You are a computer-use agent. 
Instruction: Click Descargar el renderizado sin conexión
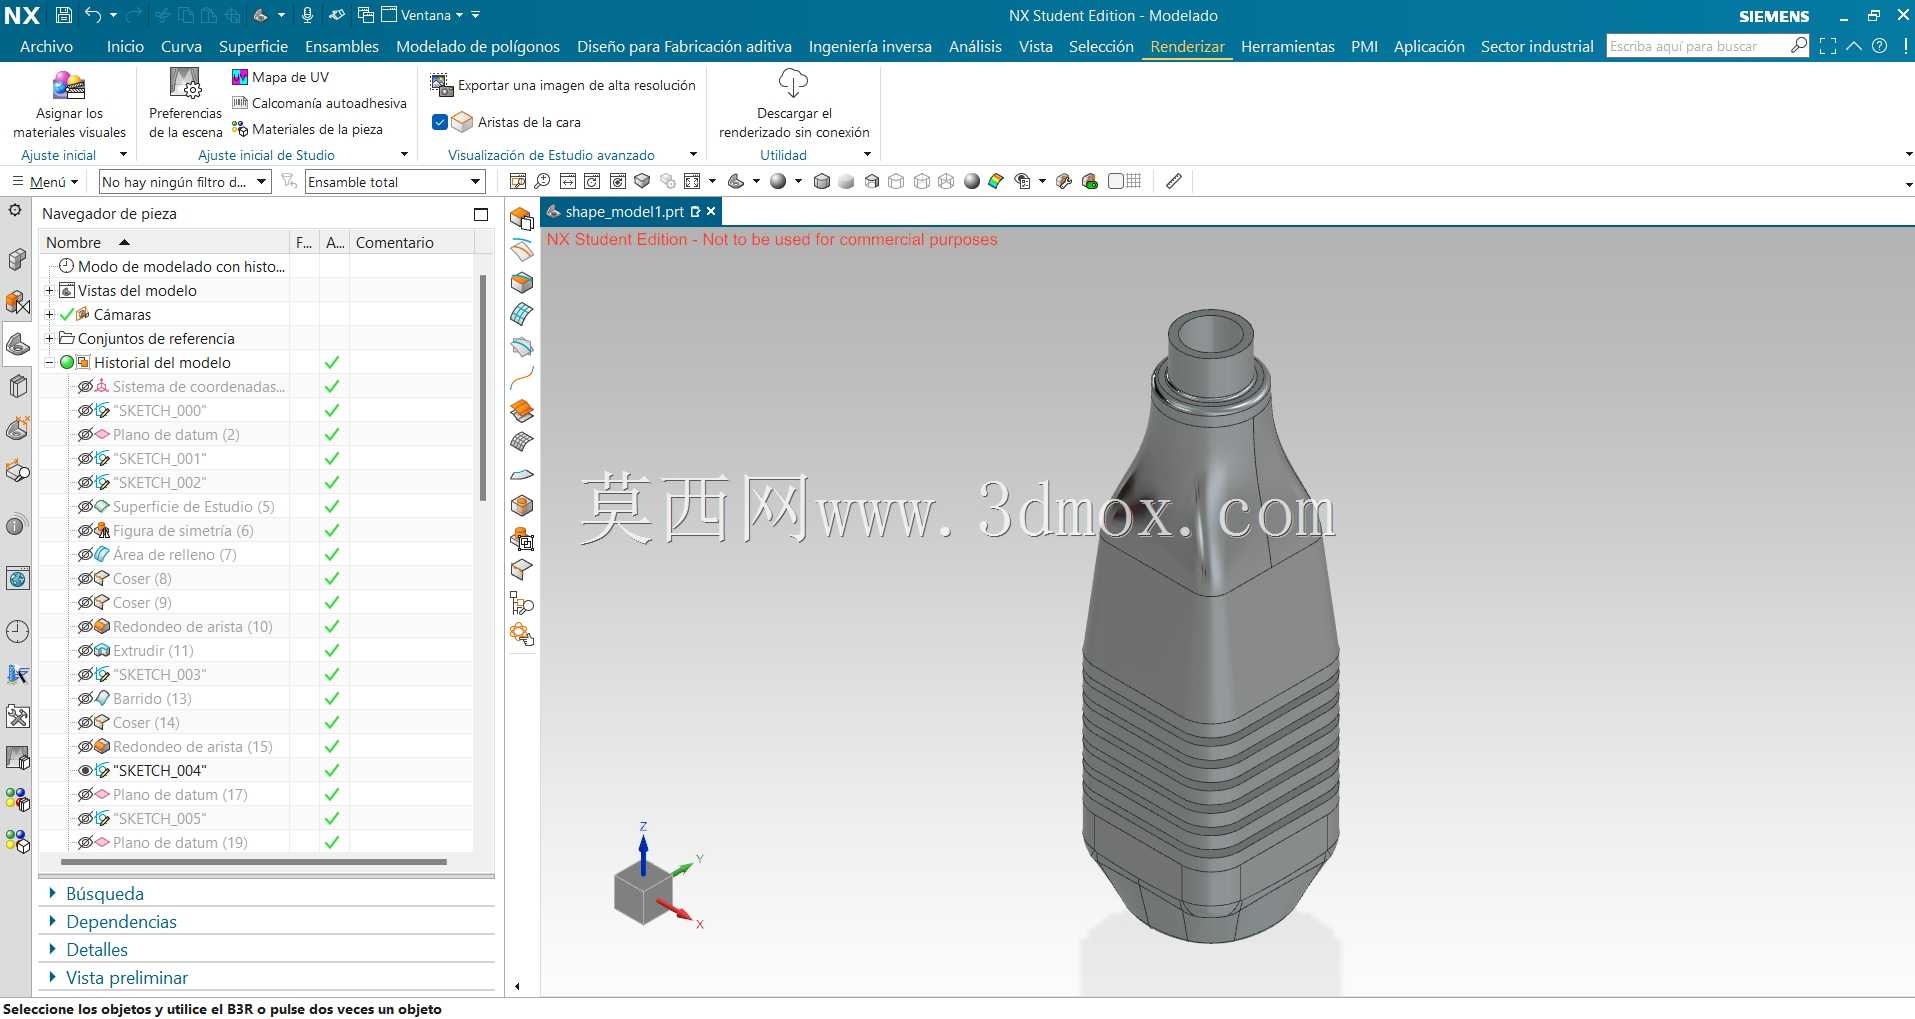pos(794,105)
